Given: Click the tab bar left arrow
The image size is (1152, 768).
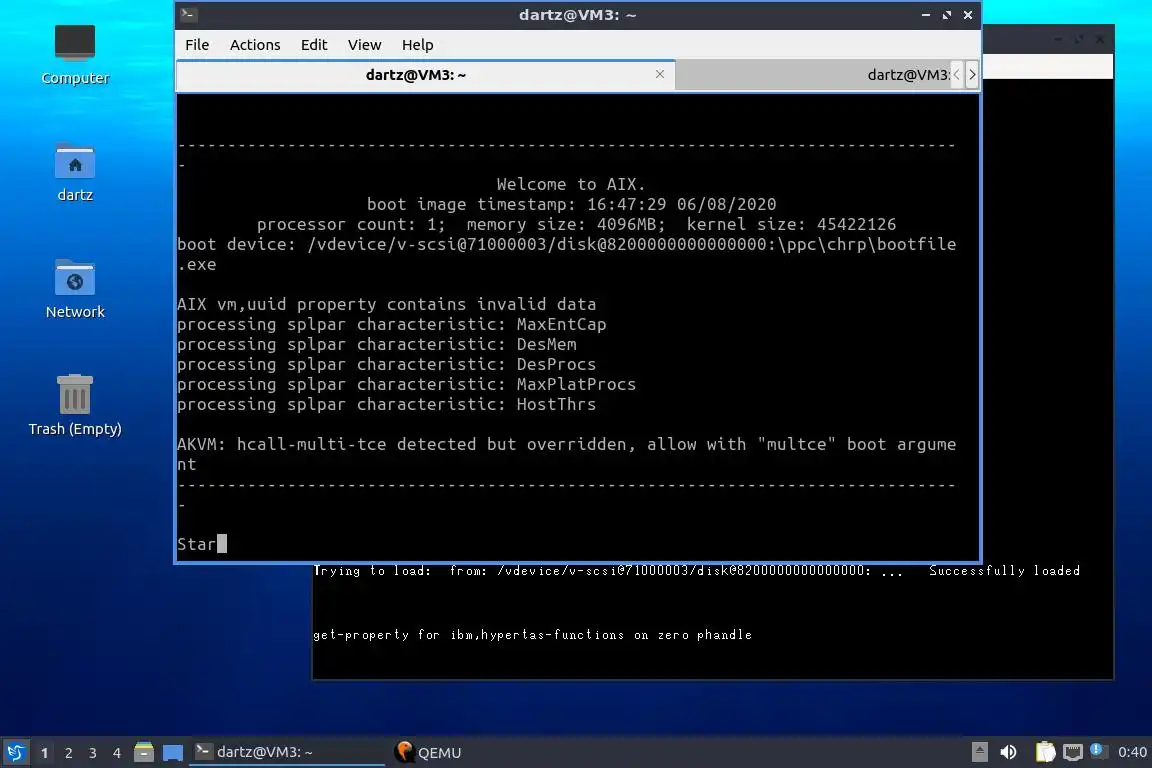Looking at the screenshot, I should point(957,74).
